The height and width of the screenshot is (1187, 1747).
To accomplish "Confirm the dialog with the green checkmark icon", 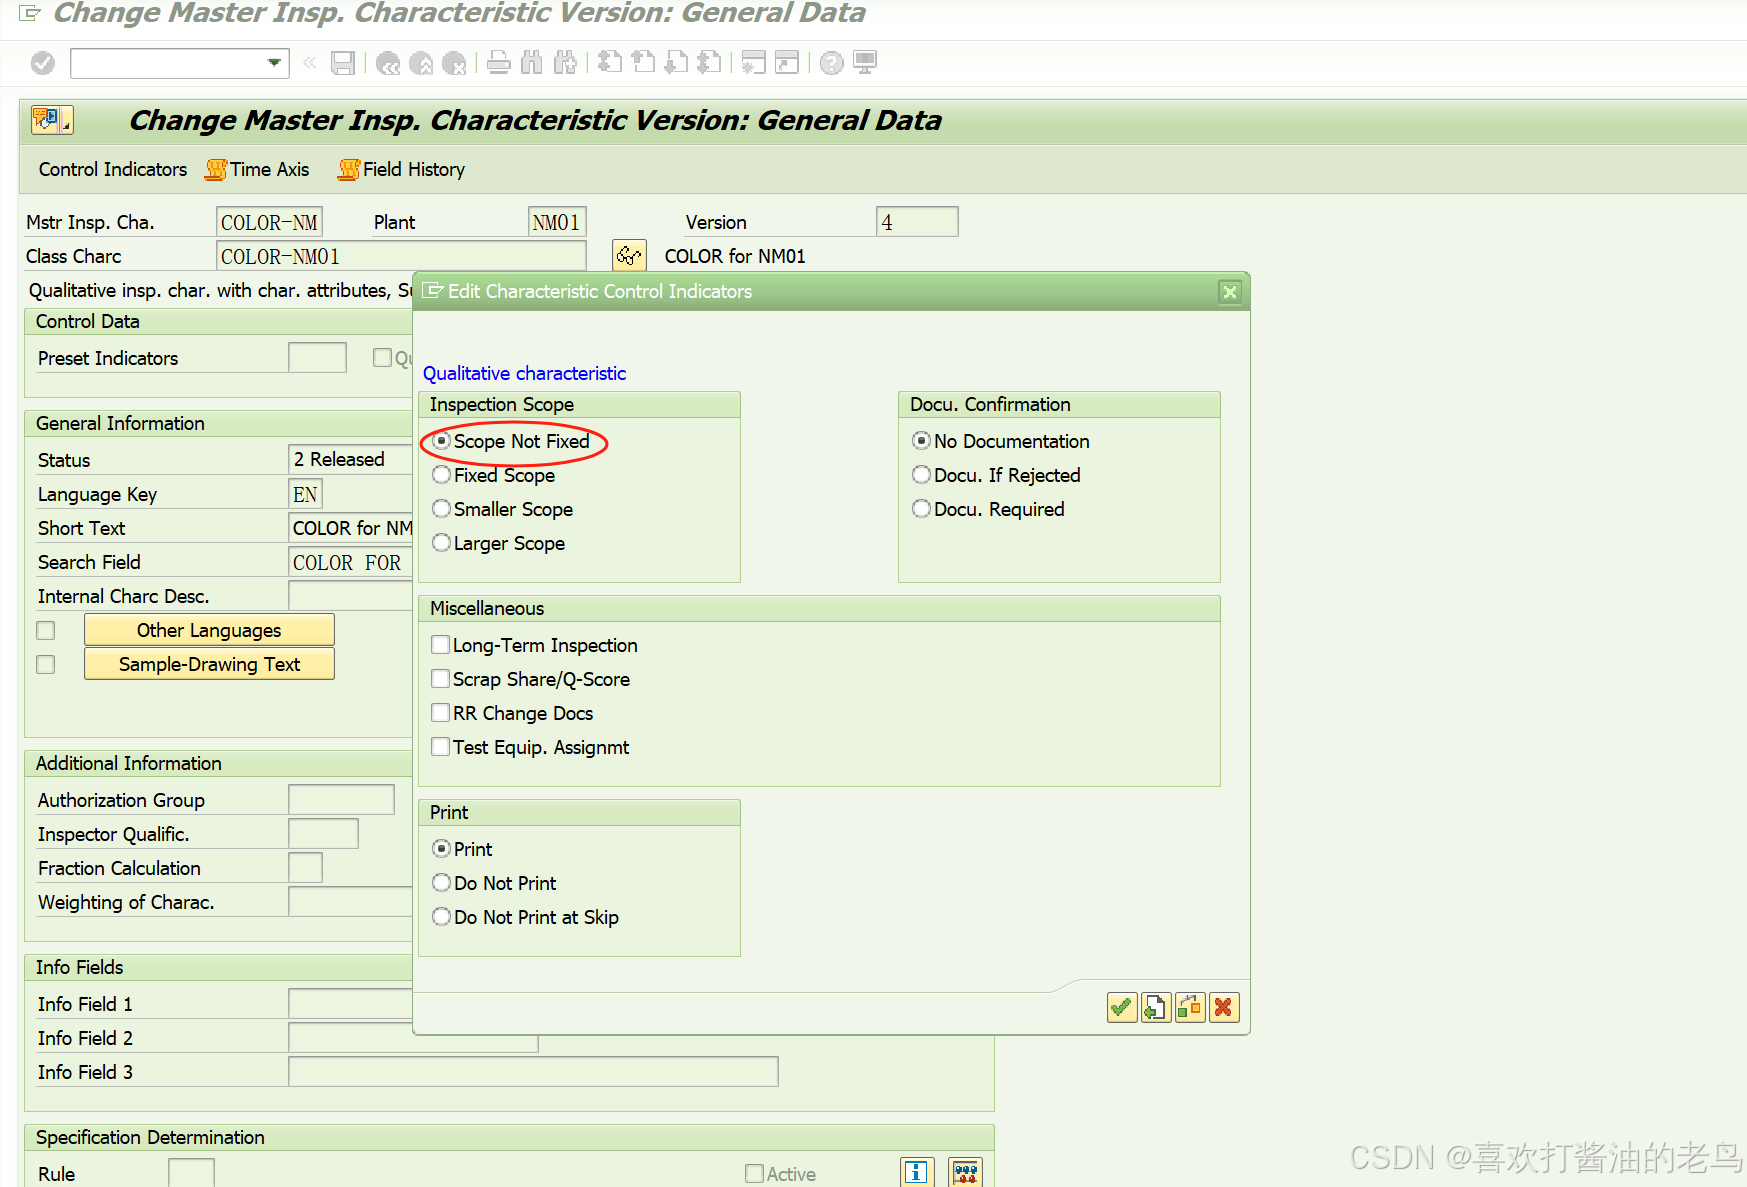I will [1121, 1007].
